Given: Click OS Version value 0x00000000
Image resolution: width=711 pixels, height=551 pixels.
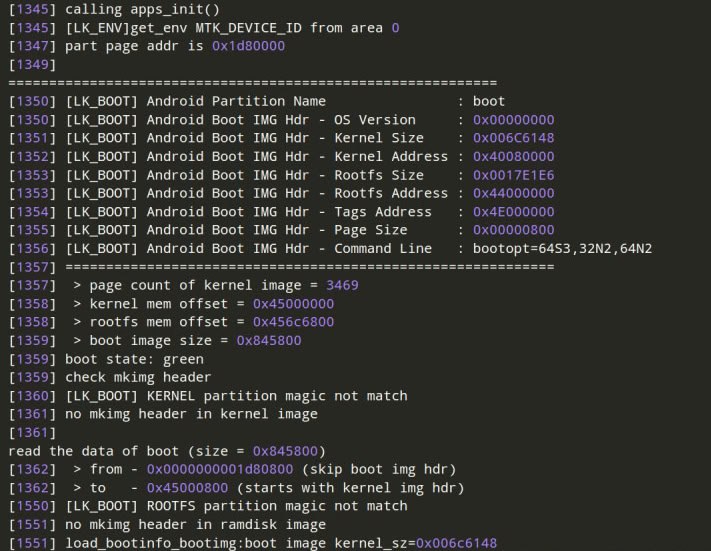Looking at the screenshot, I should click(x=513, y=120).
